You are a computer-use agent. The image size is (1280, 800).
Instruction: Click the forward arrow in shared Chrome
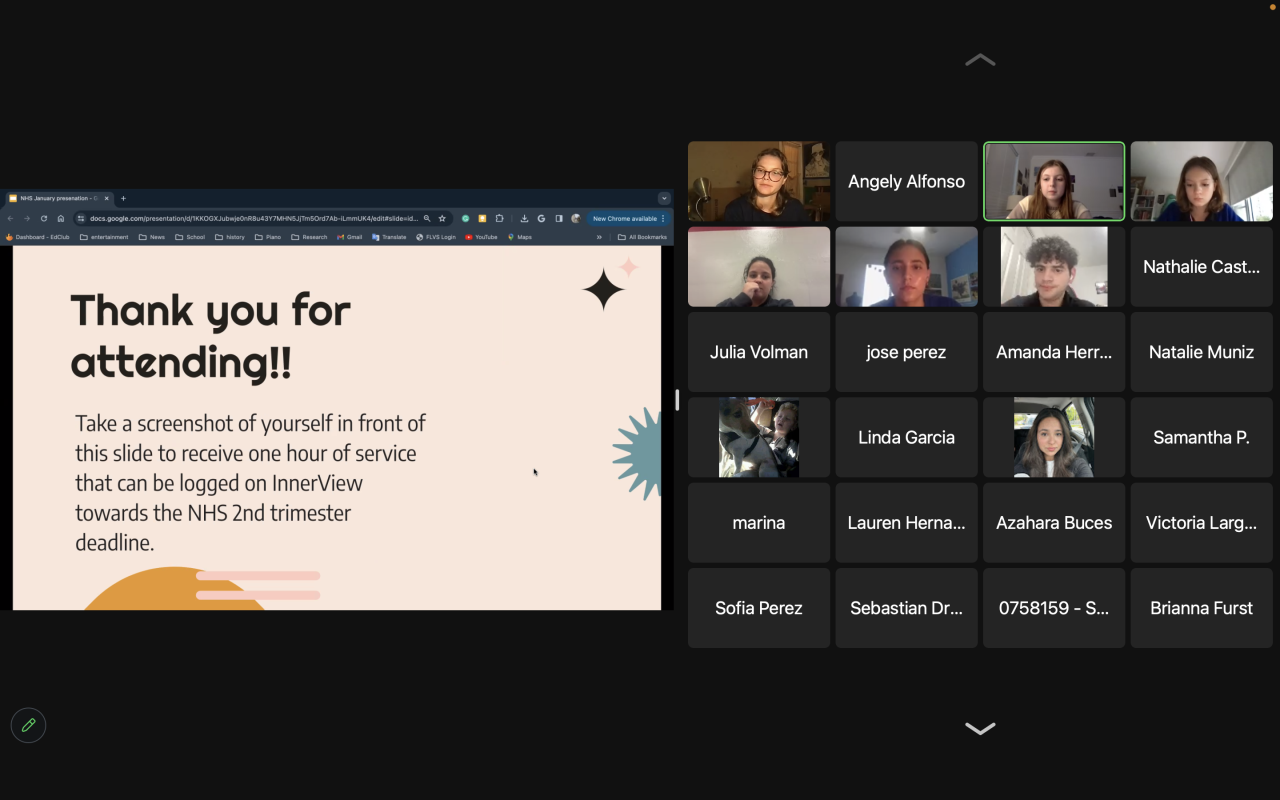coord(27,218)
